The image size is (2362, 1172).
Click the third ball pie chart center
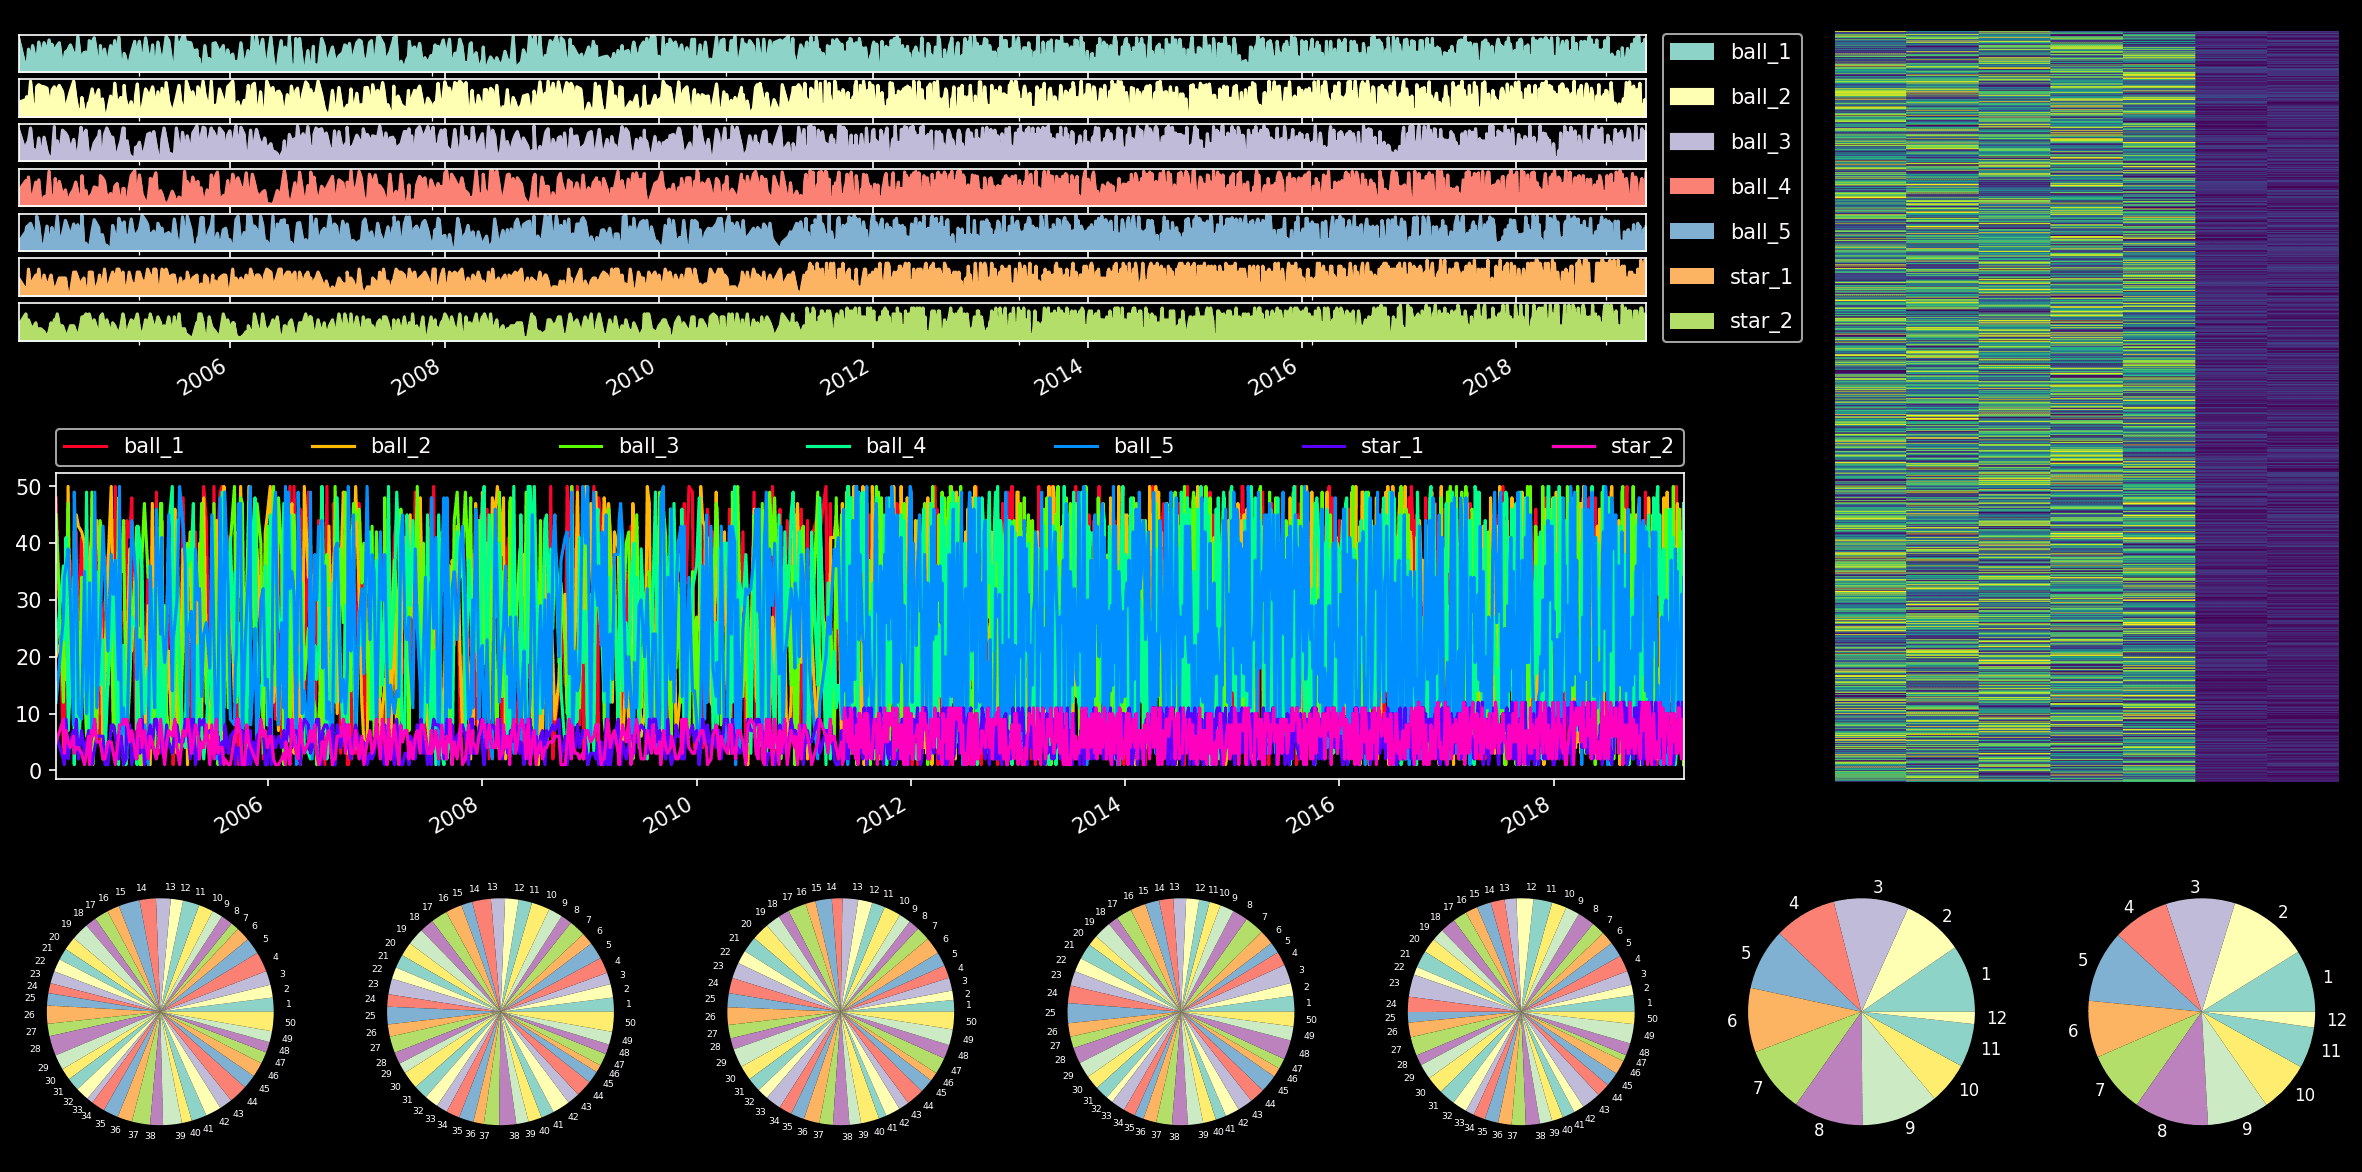click(x=841, y=1012)
